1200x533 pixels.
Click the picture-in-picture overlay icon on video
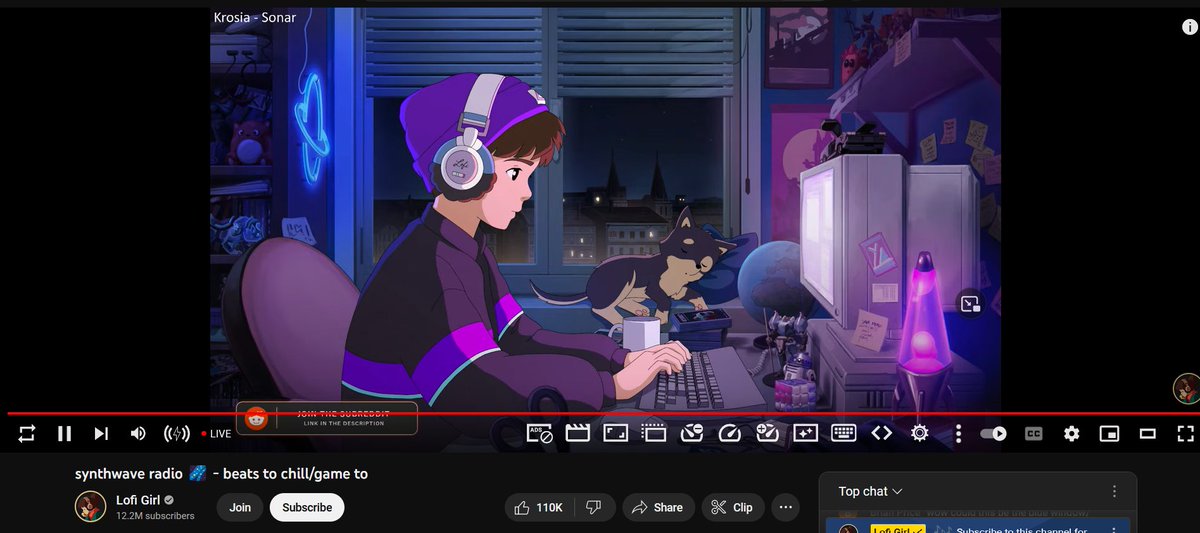click(x=970, y=304)
